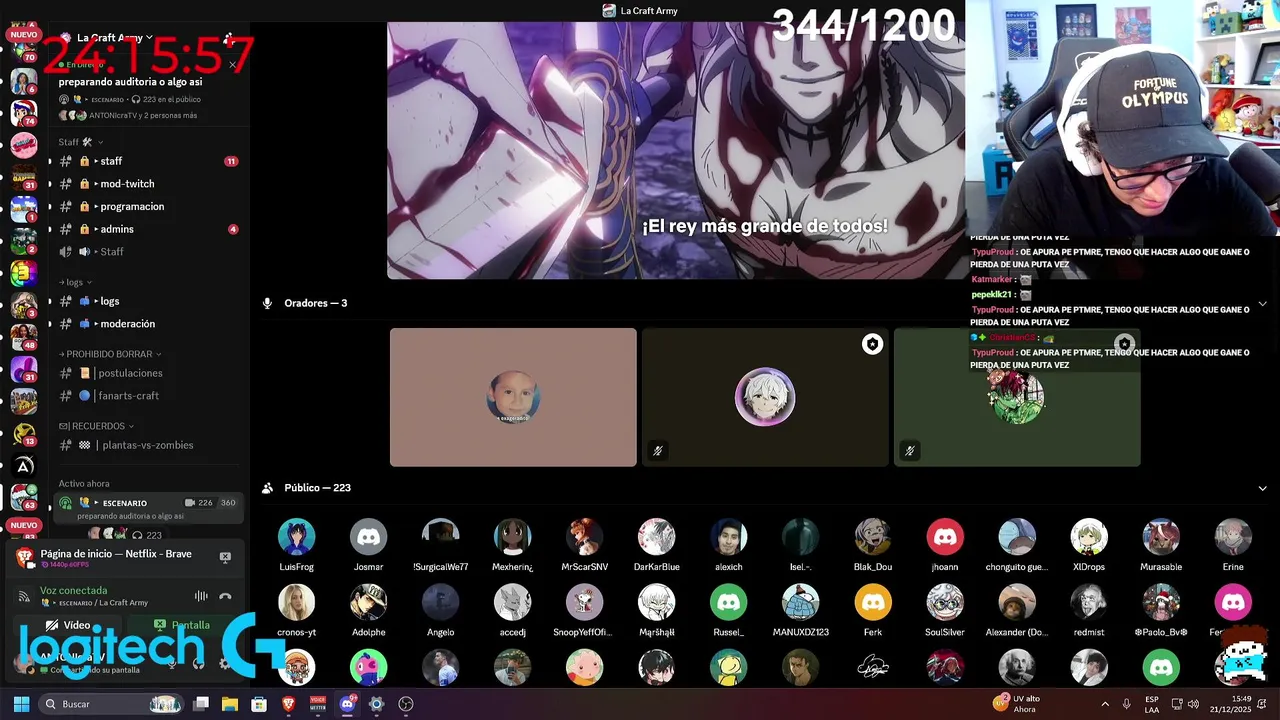This screenshot has width=1280, height=720.
Task: Open the server icon with badge 74
Action: point(24,112)
